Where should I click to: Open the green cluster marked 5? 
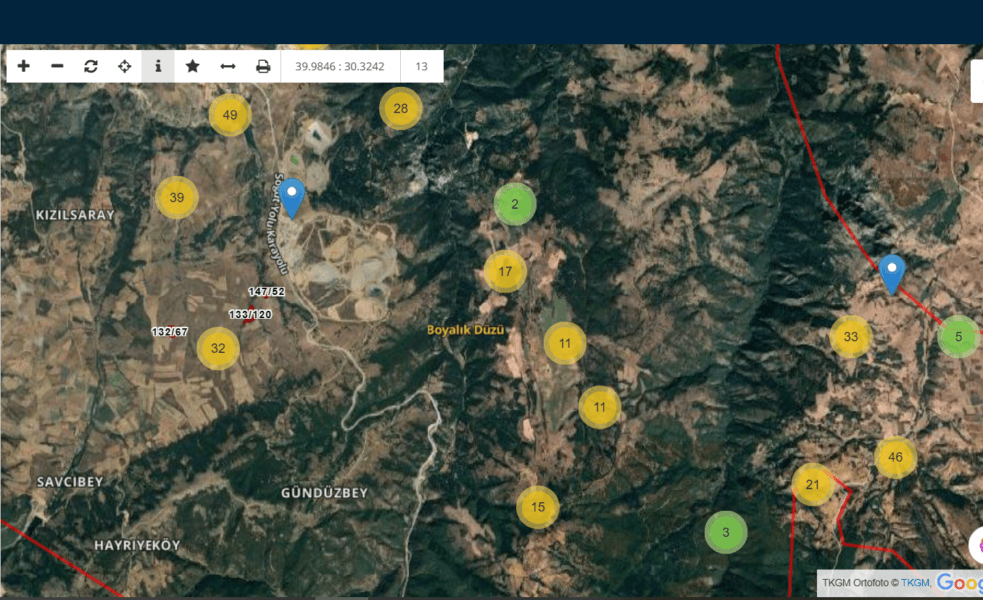click(x=958, y=336)
